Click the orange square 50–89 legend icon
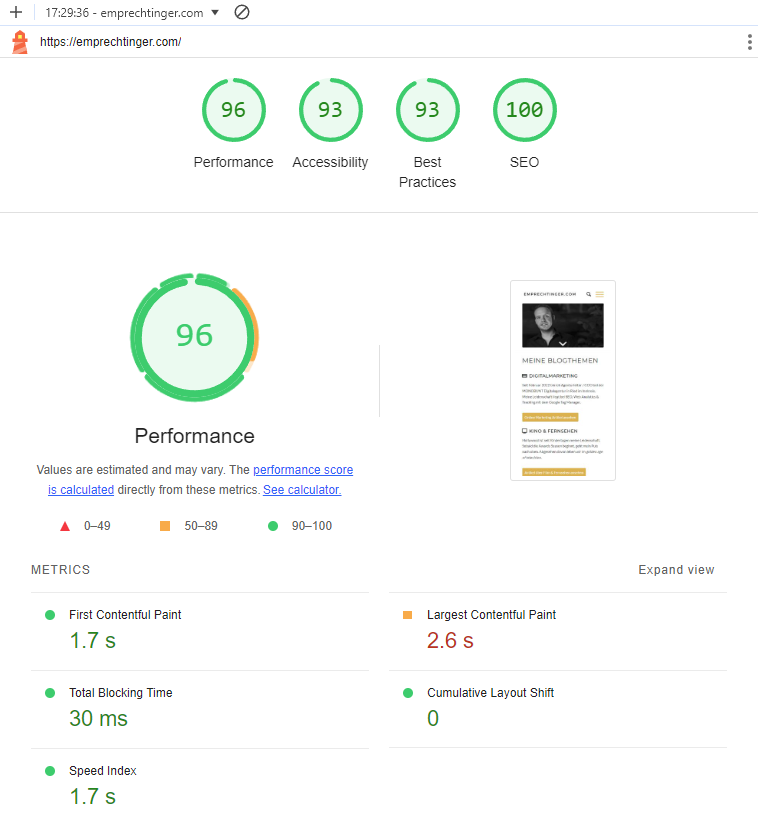The image size is (758, 823). coord(165,526)
